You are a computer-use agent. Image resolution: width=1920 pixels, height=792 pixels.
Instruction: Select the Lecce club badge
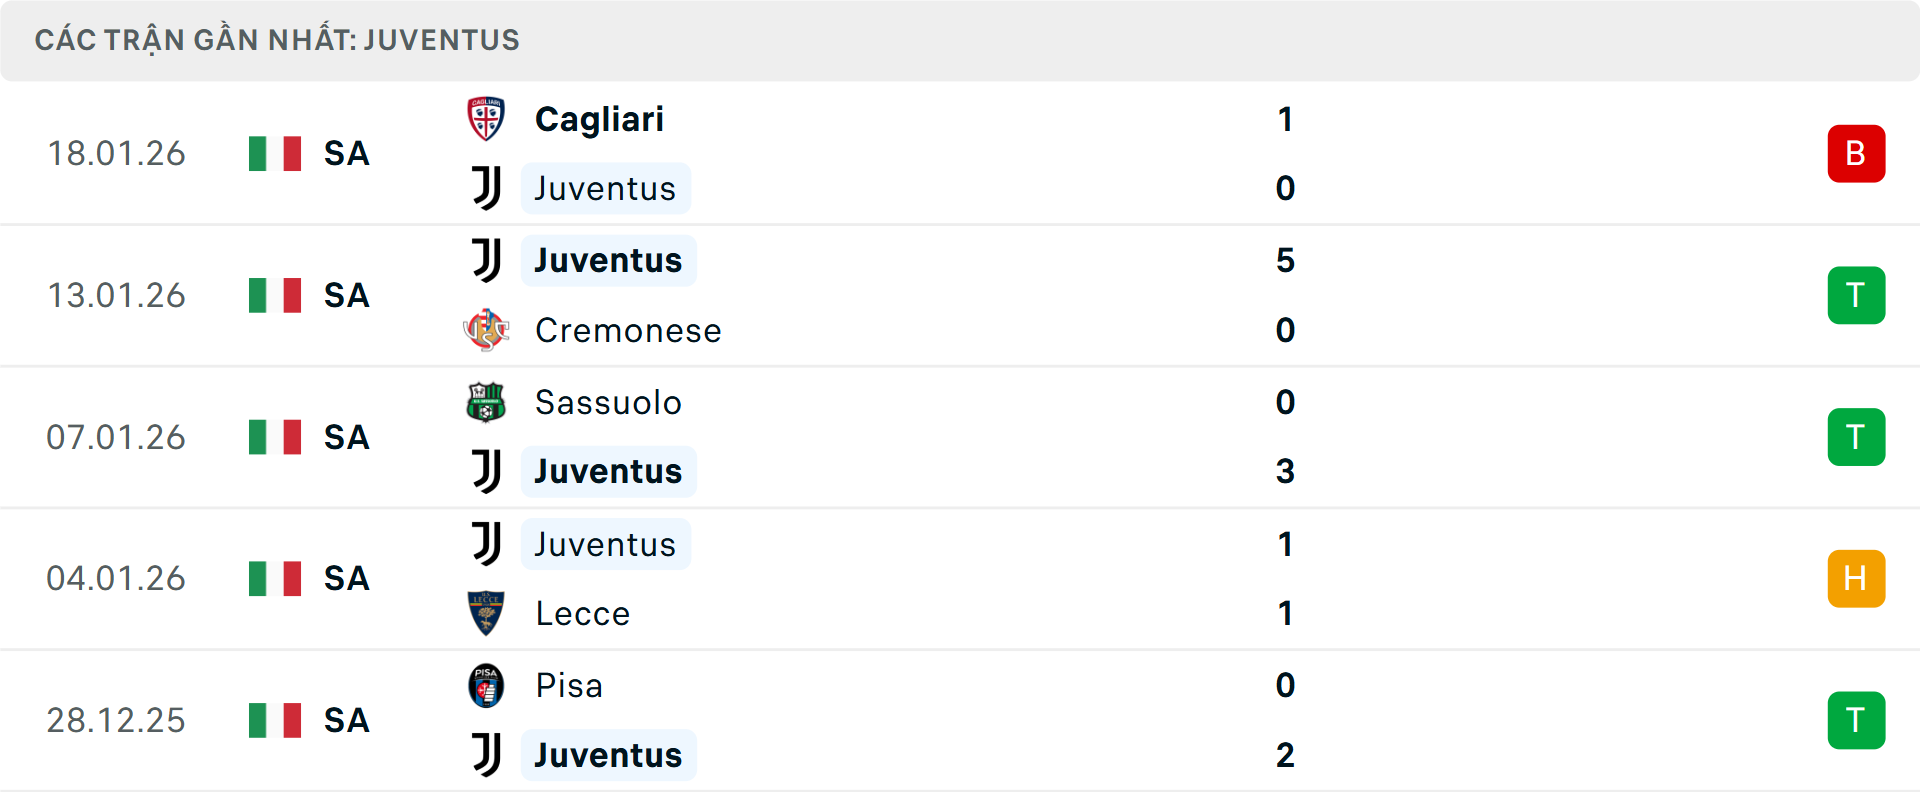(486, 613)
